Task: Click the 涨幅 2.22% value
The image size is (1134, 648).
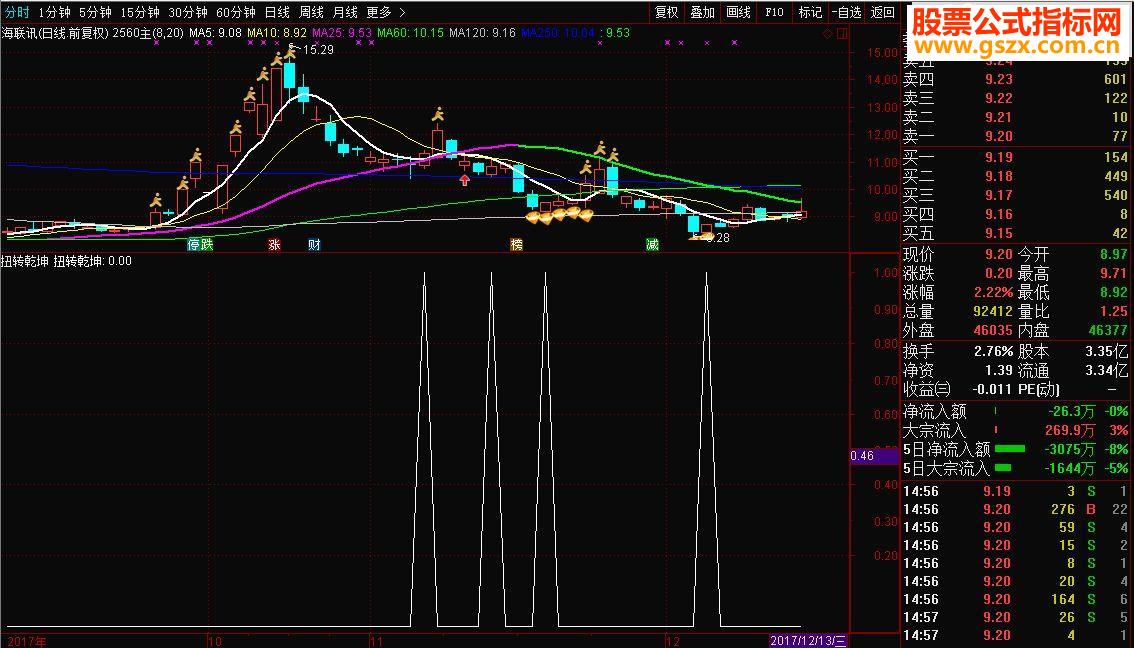Action: tap(993, 292)
